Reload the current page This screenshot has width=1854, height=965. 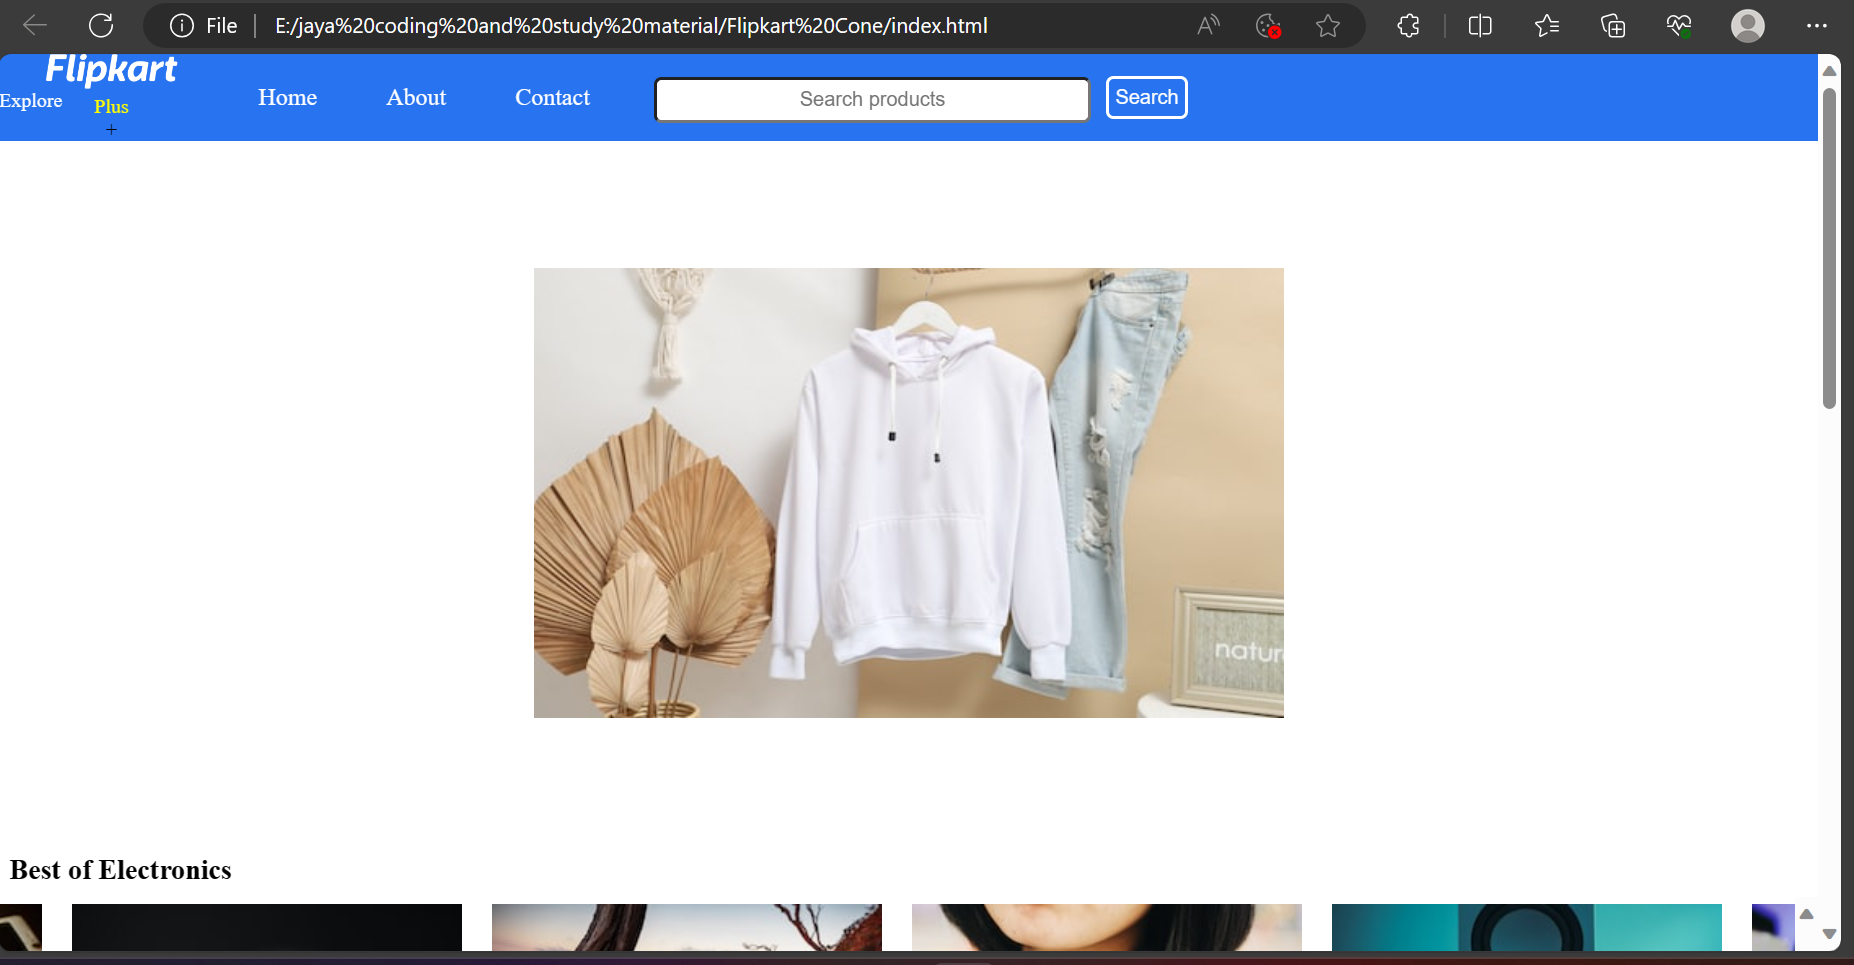(x=100, y=25)
